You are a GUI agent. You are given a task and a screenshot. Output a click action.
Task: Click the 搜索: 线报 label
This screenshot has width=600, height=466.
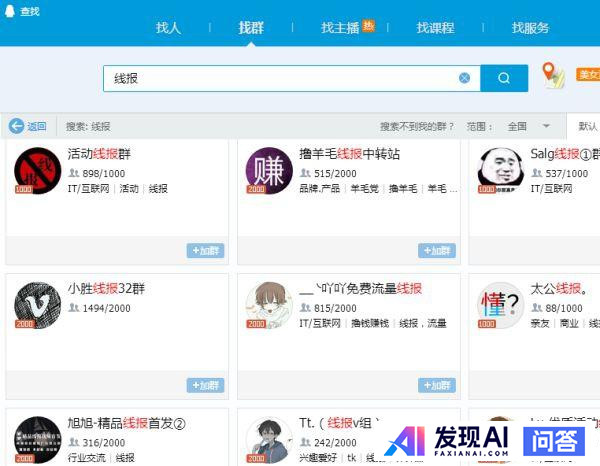point(88,126)
